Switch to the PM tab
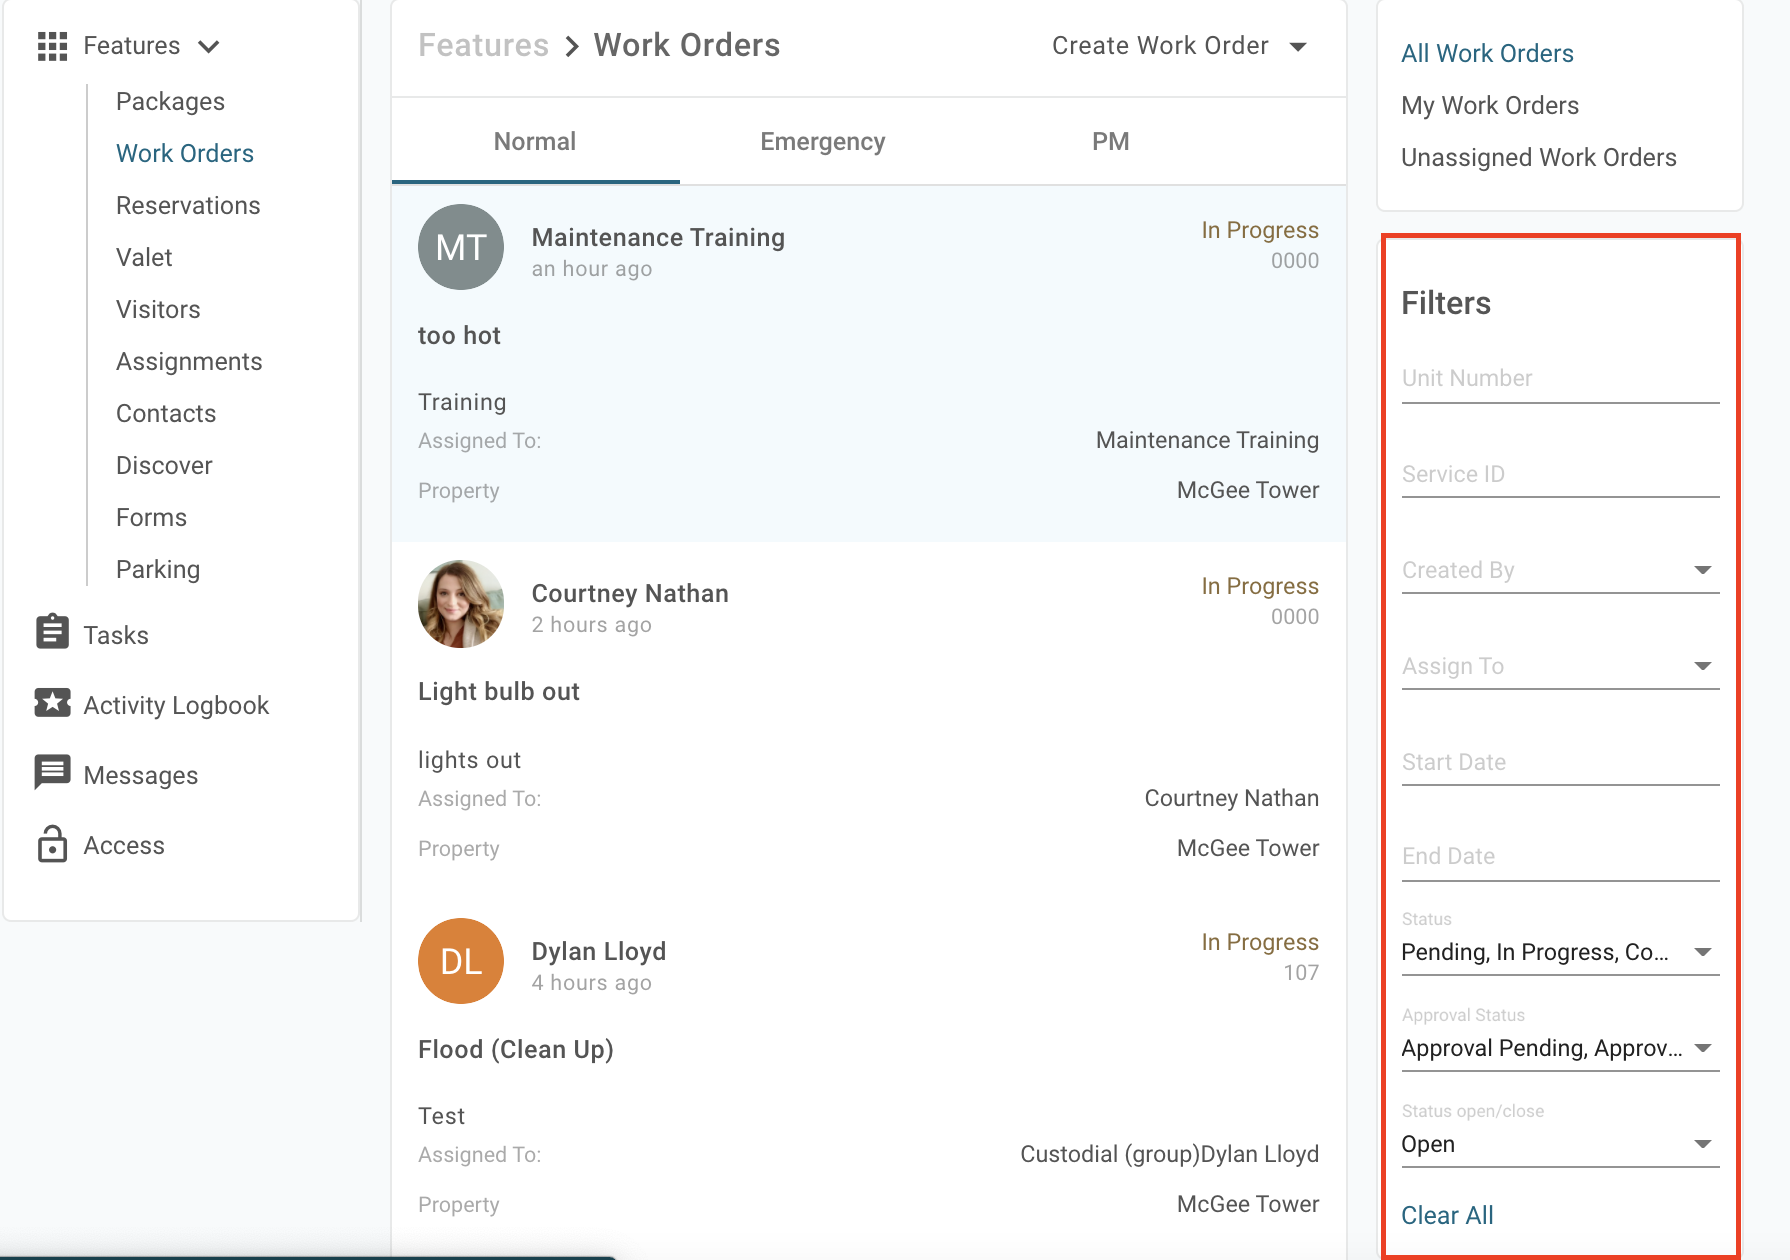This screenshot has width=1790, height=1260. pyautogui.click(x=1110, y=142)
